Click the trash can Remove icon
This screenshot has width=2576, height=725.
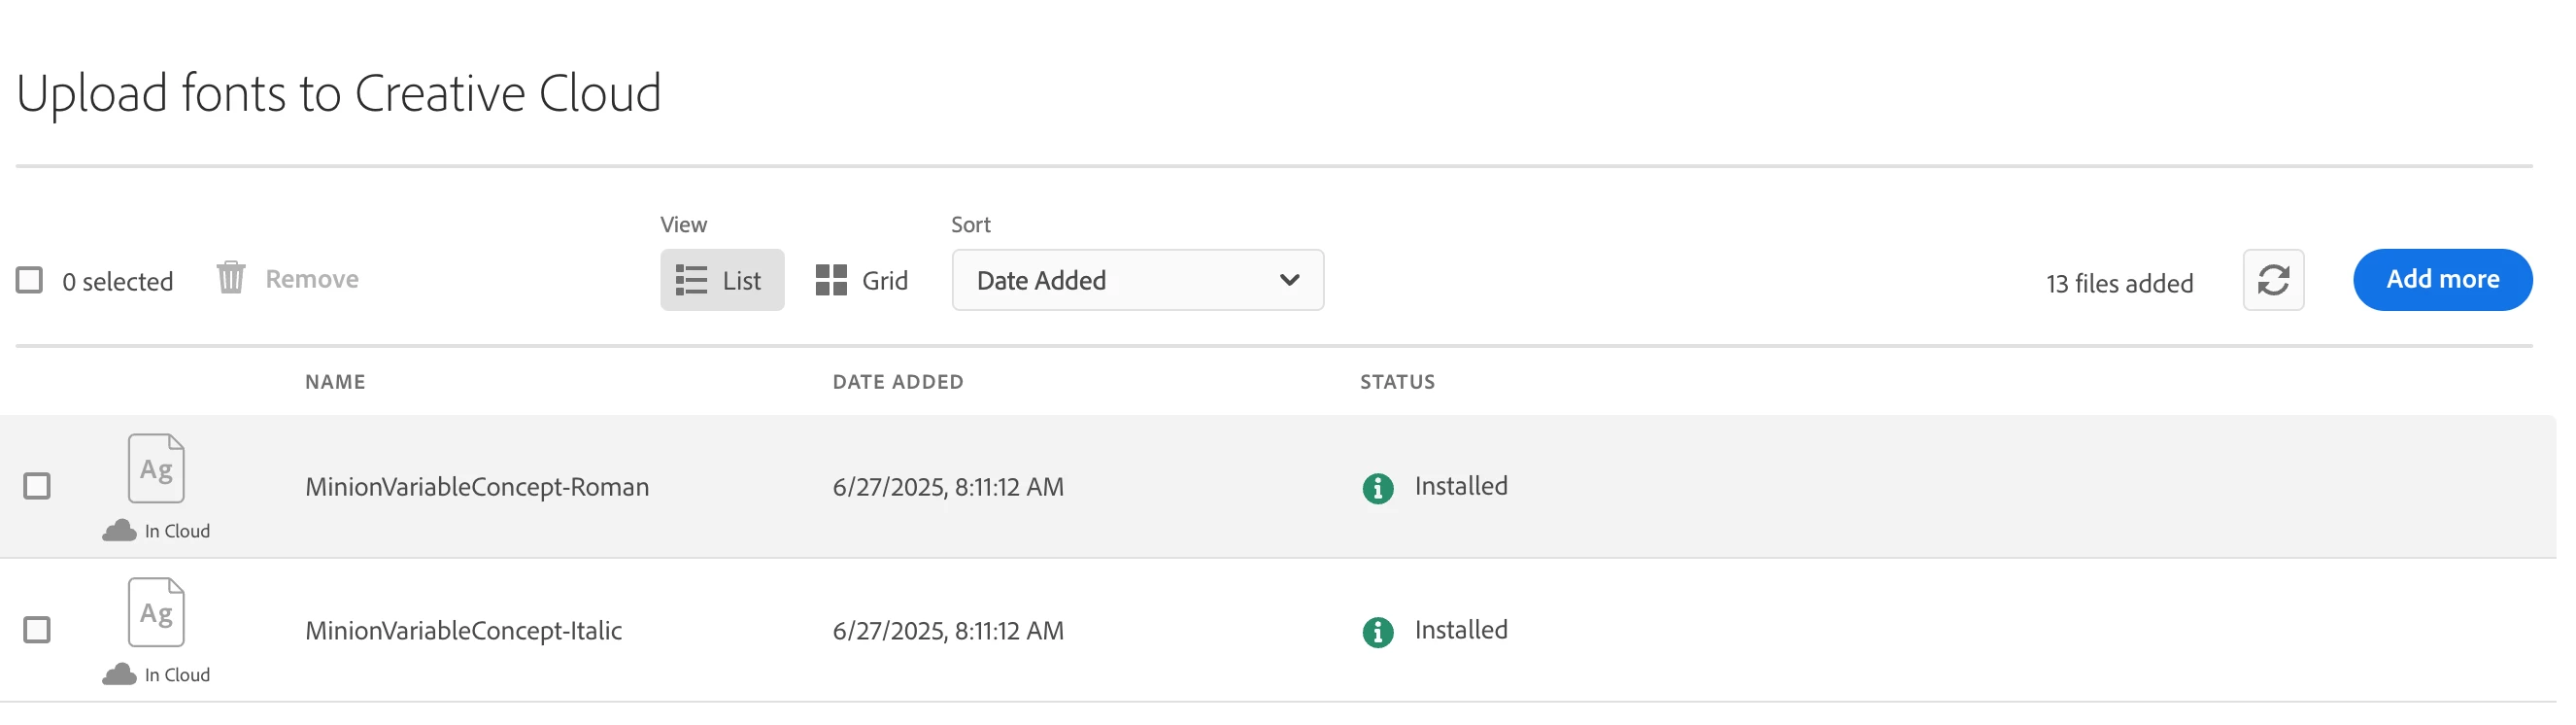click(x=233, y=280)
